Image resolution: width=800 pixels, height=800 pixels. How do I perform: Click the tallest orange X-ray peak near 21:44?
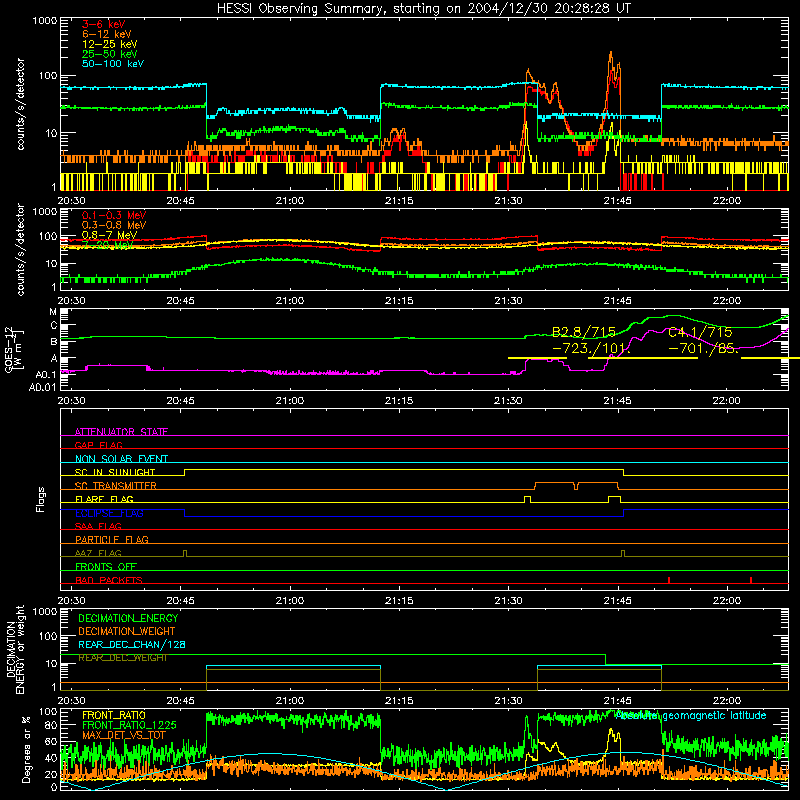(x=611, y=53)
